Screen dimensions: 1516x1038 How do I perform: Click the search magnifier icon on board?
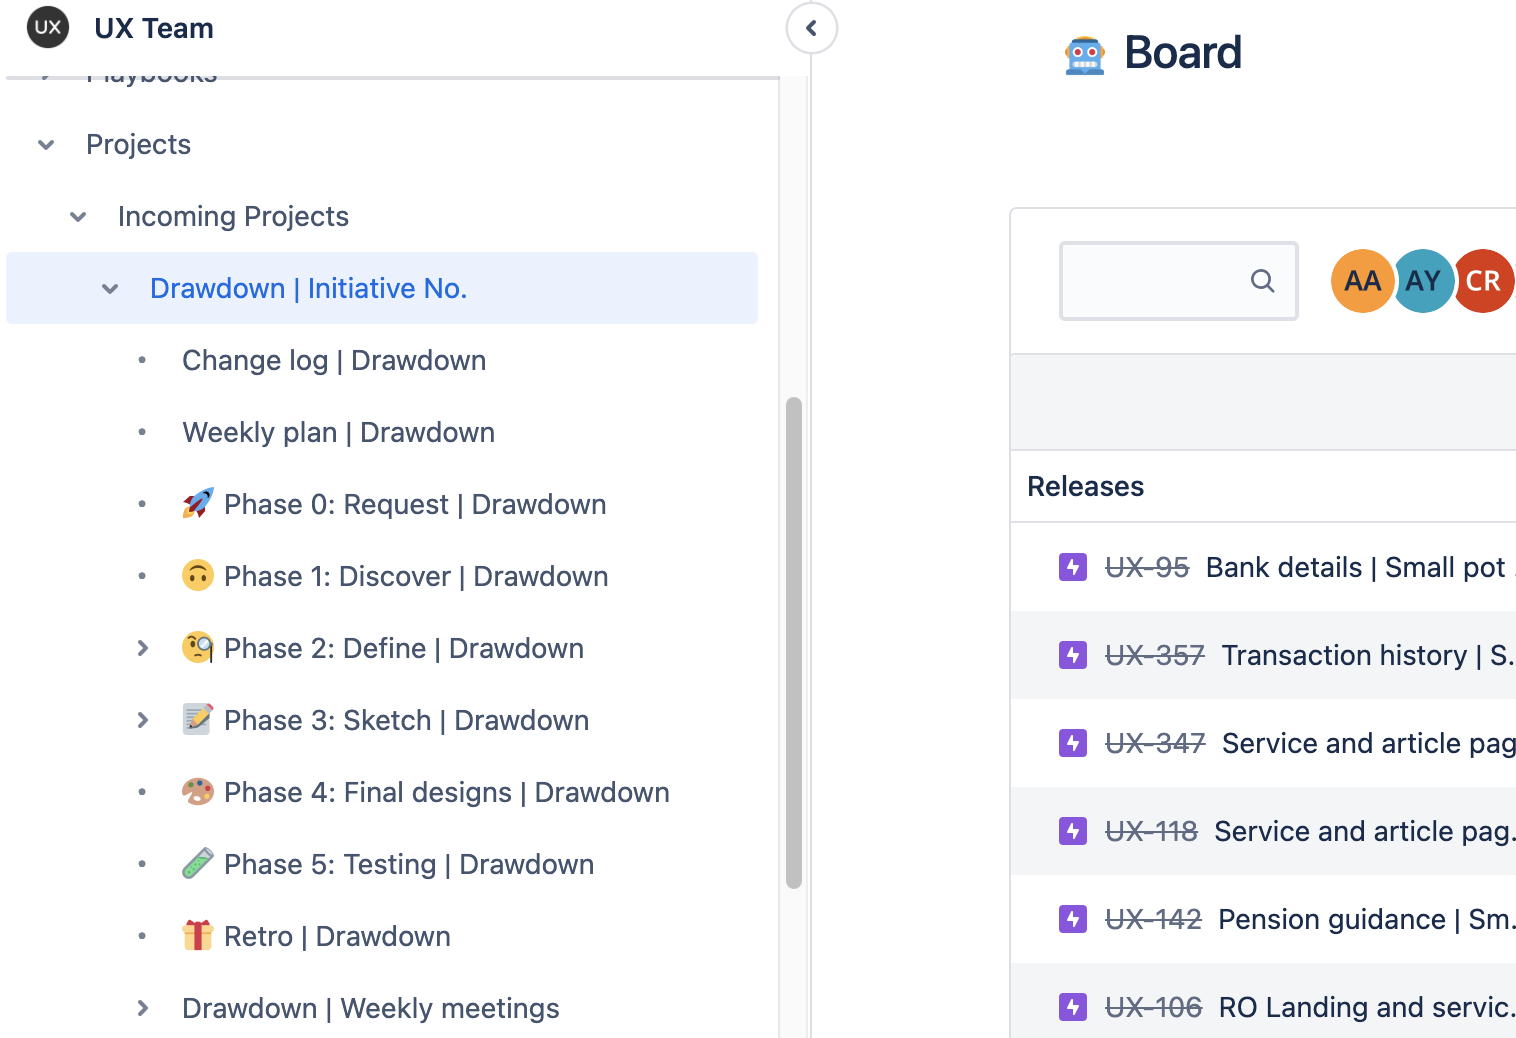tap(1262, 281)
